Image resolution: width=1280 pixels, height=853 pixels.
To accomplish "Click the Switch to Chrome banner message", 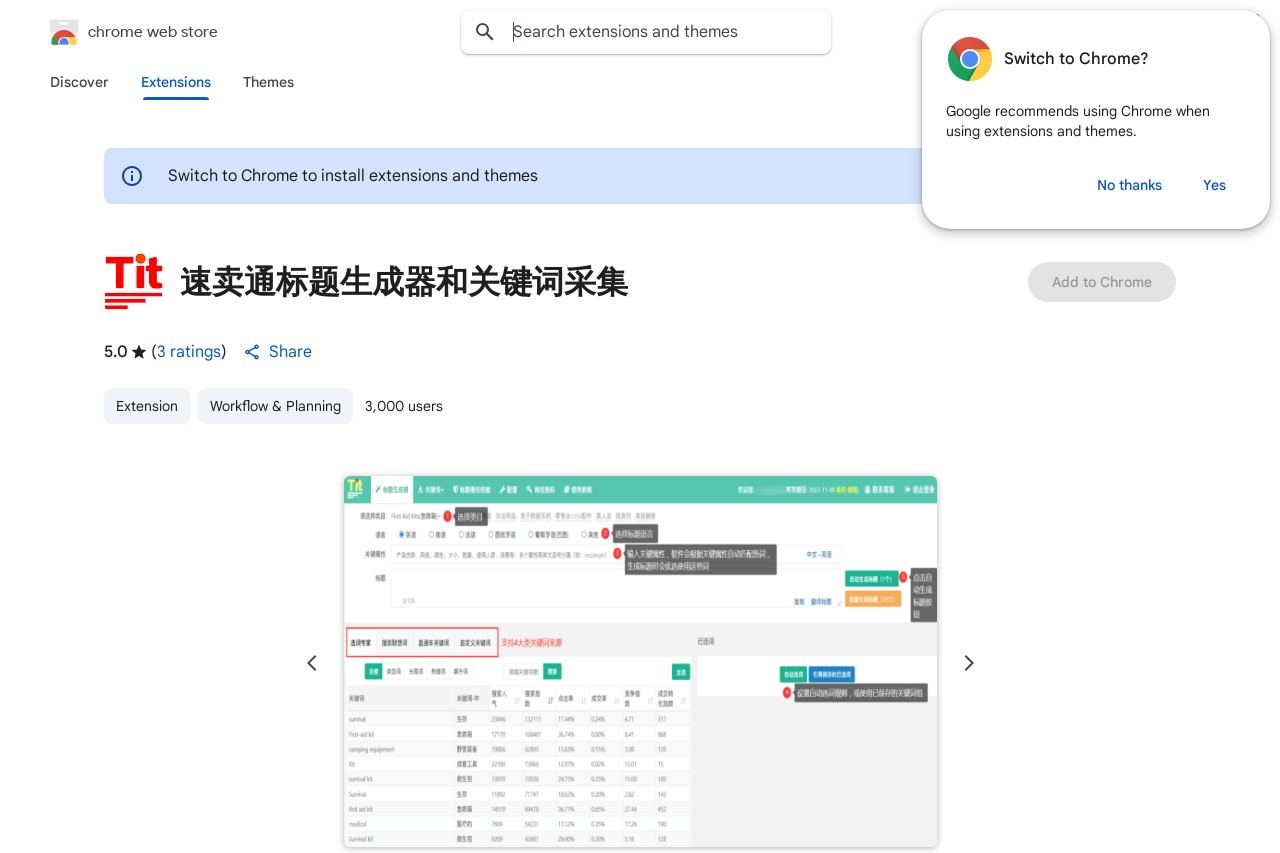I will point(353,176).
